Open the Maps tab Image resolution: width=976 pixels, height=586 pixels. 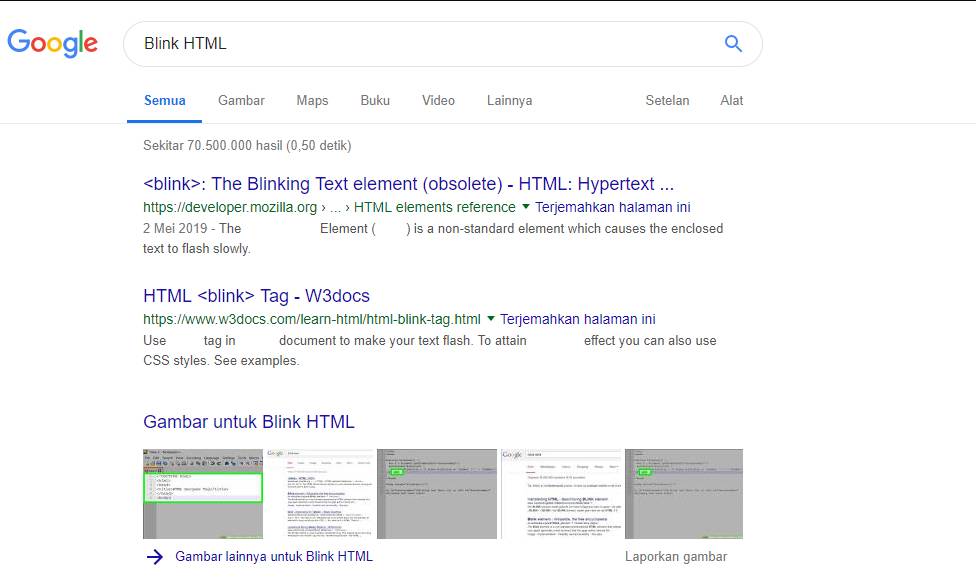click(312, 100)
